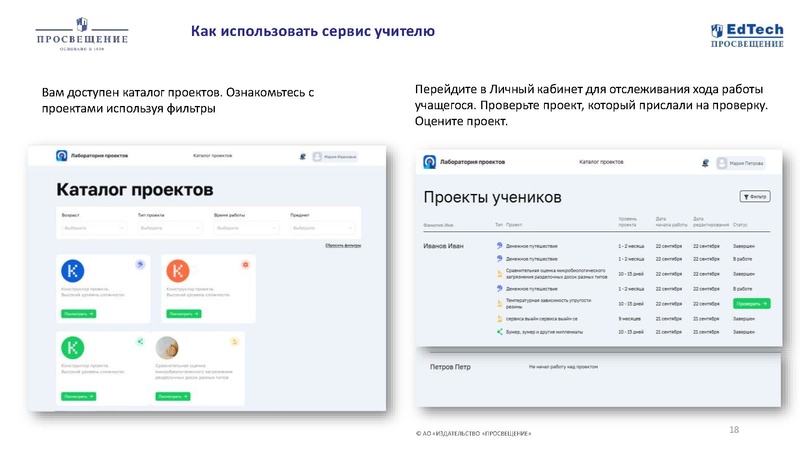
Task: Click the Каталог проектов page heading
Action: (135, 190)
